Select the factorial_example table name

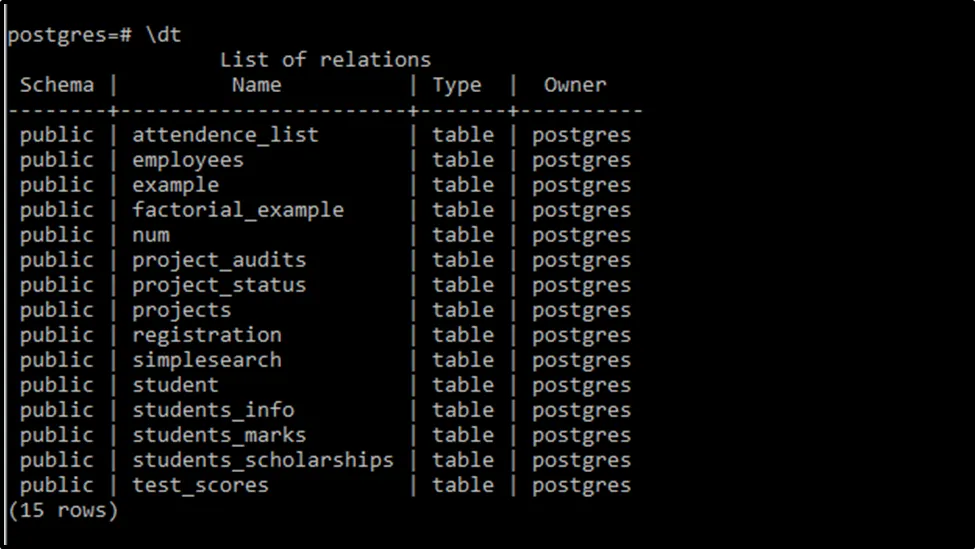pos(238,210)
